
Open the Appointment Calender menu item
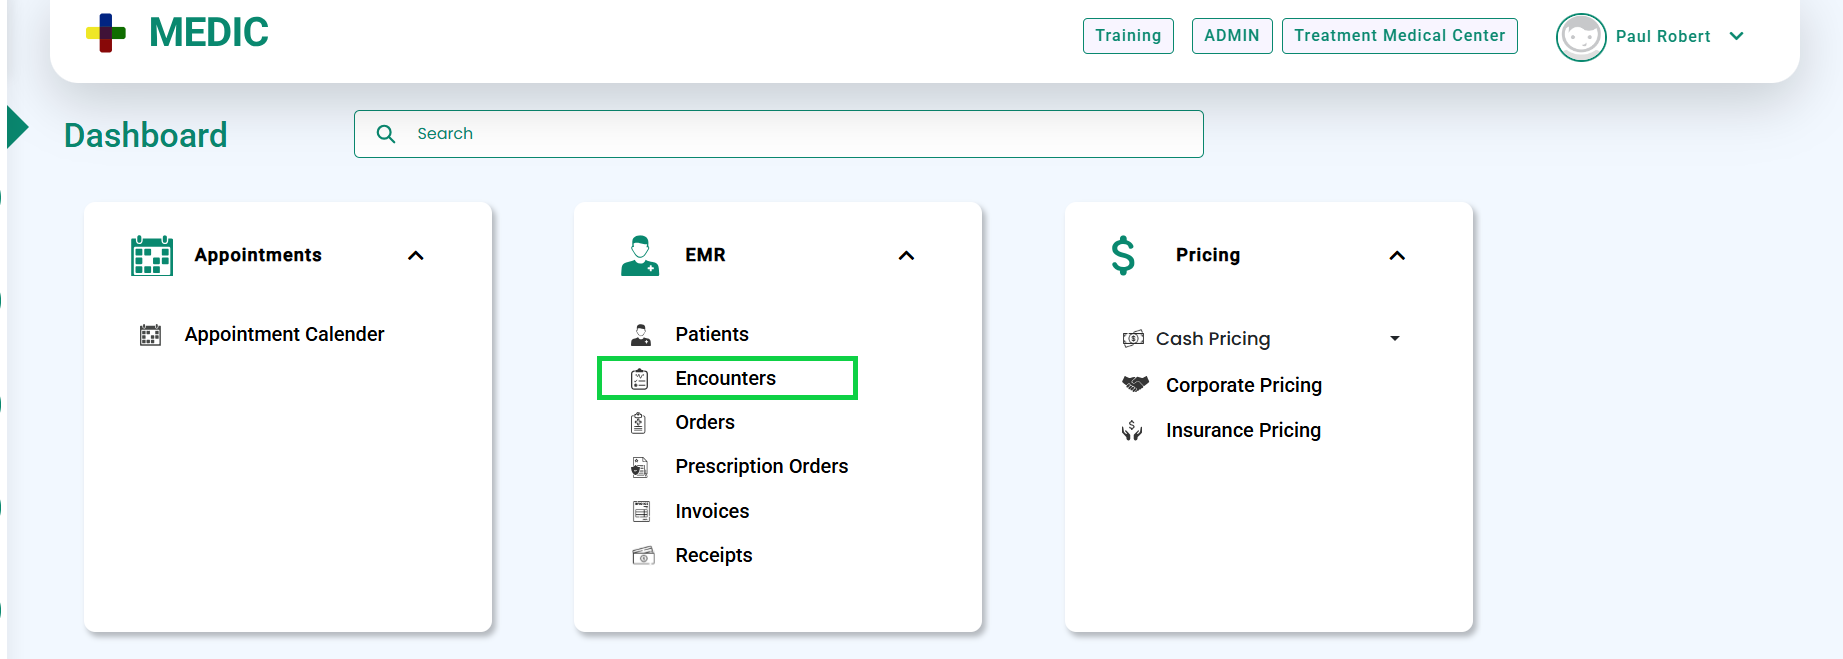pyautogui.click(x=284, y=335)
